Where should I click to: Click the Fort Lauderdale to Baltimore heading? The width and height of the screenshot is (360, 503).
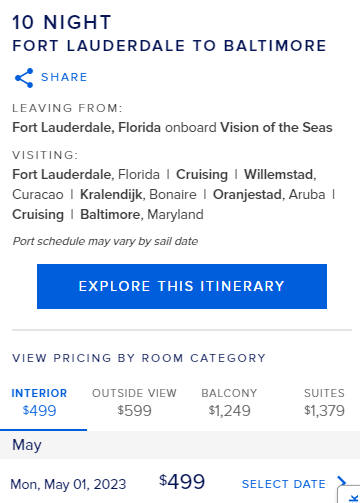click(x=169, y=46)
